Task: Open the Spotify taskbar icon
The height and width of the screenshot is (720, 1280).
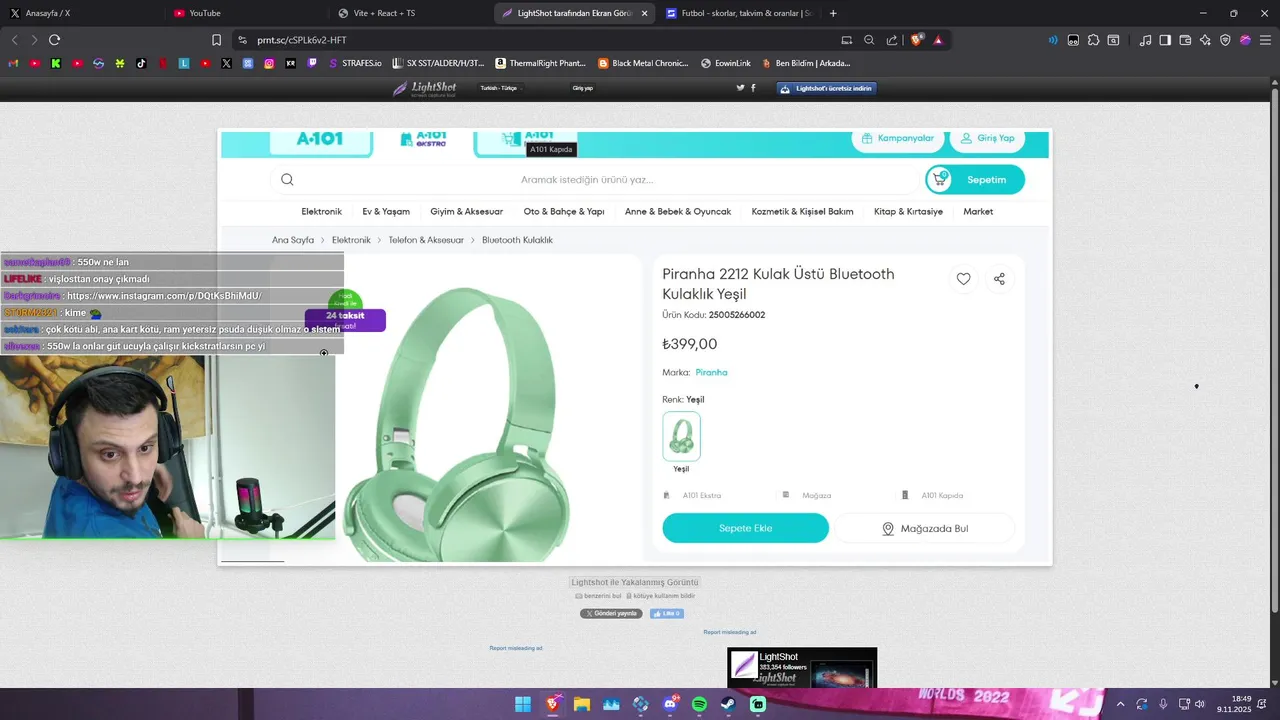Action: click(x=699, y=704)
